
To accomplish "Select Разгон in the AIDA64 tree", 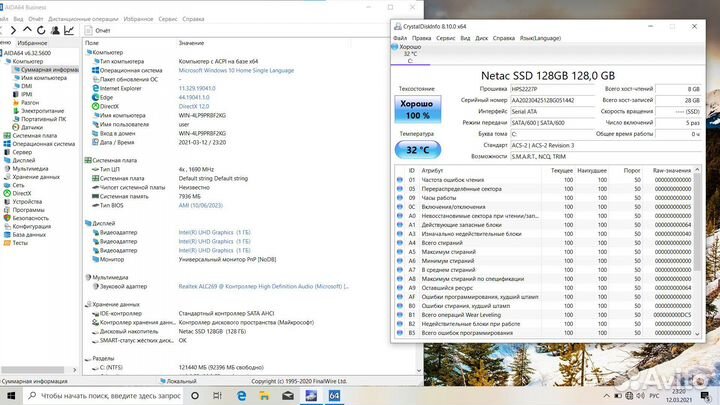I will tap(26, 102).
